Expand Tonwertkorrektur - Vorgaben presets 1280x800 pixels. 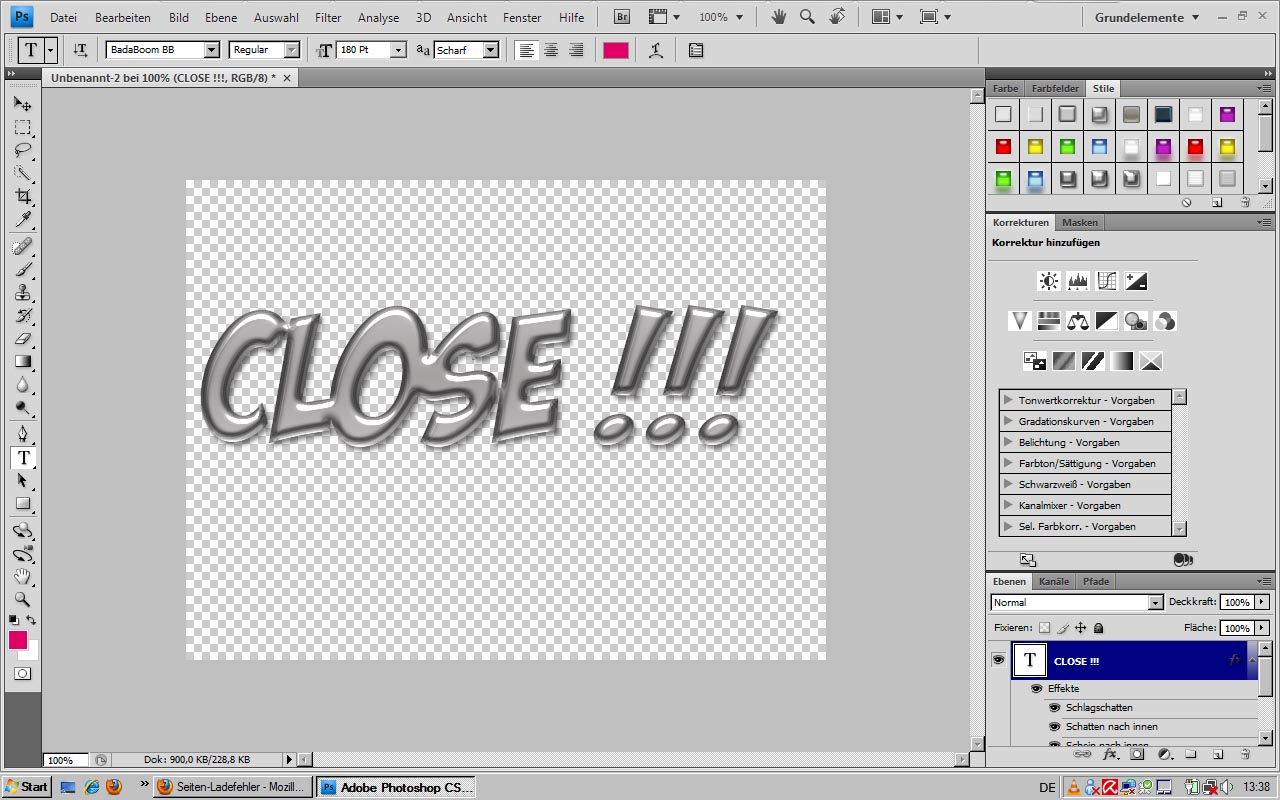[x=1008, y=400]
